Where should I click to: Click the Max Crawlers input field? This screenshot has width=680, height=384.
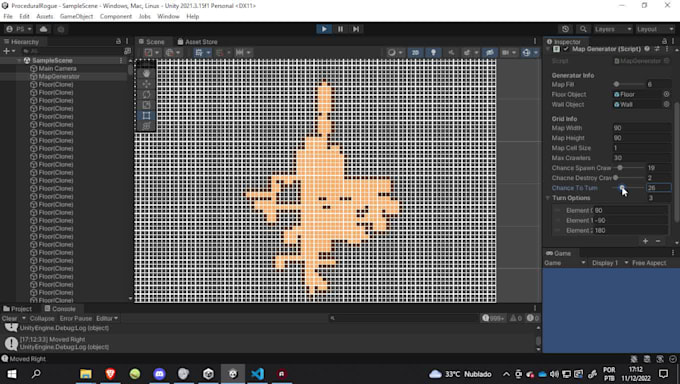tap(641, 158)
